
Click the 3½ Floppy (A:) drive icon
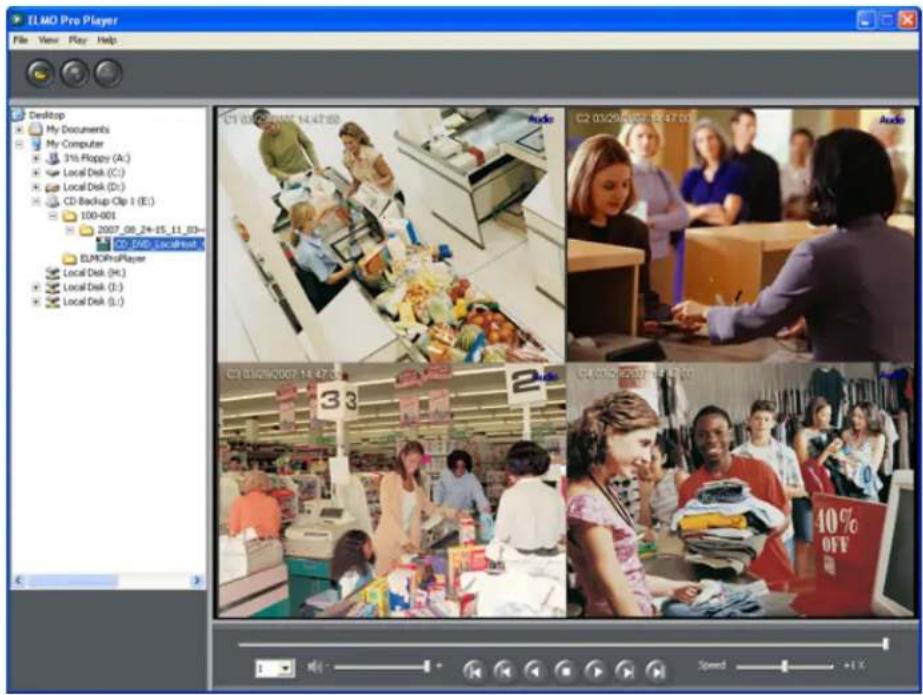(53, 158)
